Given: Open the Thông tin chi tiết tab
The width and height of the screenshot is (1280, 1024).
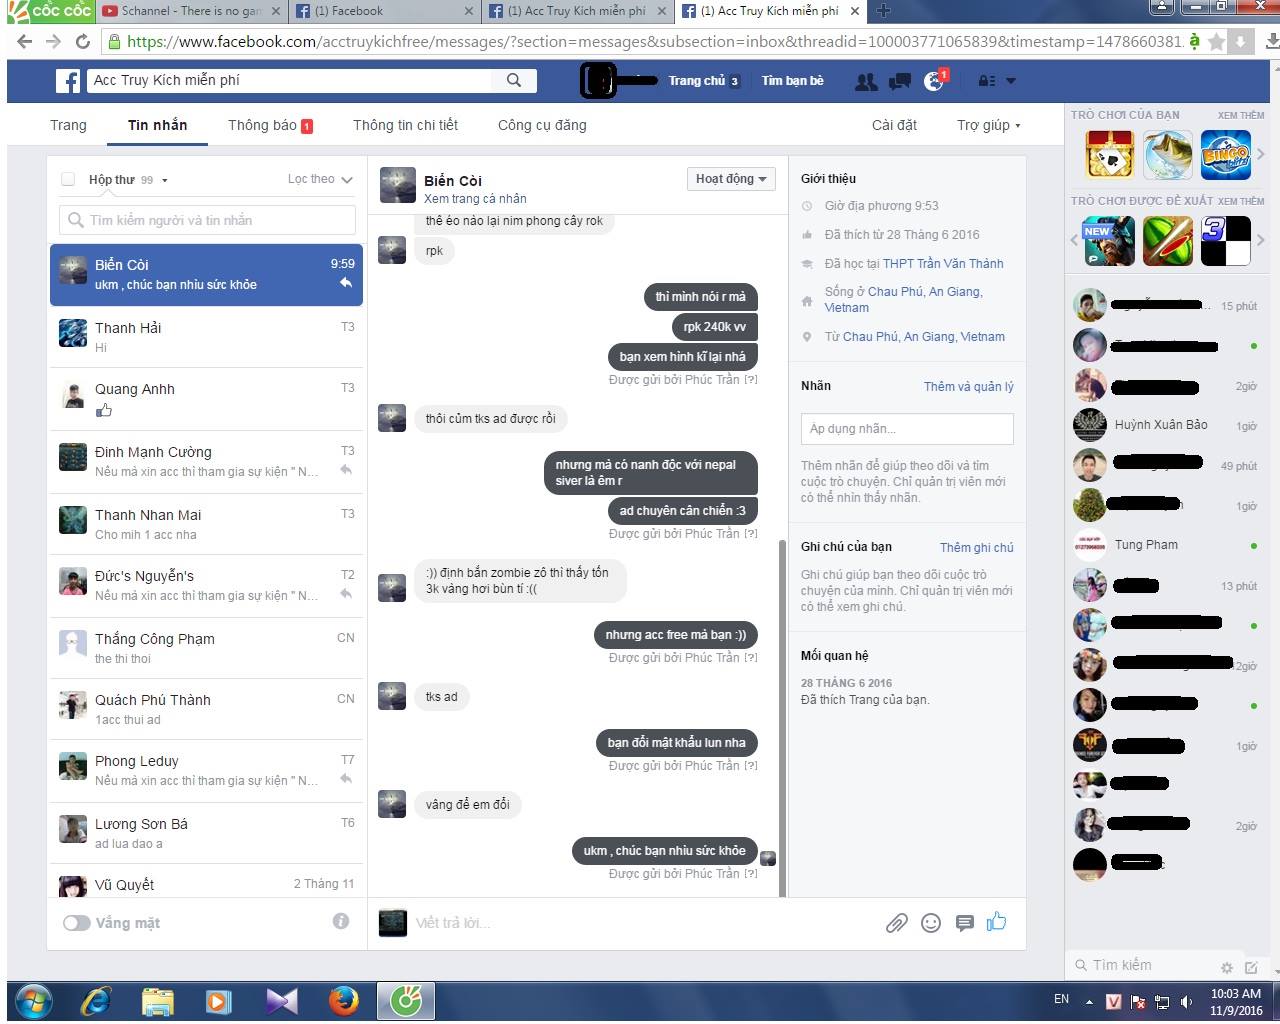Looking at the screenshot, I should (x=405, y=125).
